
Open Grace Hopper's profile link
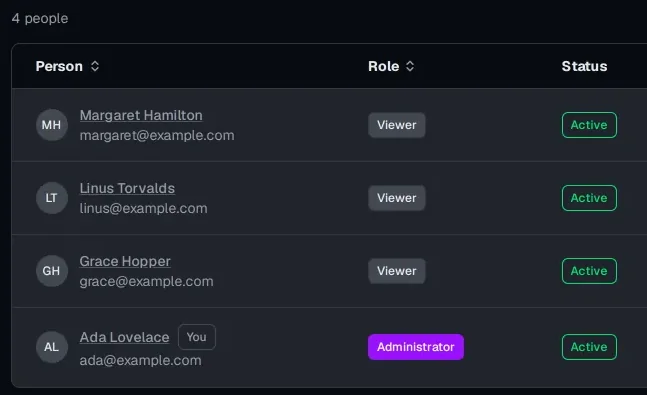coord(125,261)
